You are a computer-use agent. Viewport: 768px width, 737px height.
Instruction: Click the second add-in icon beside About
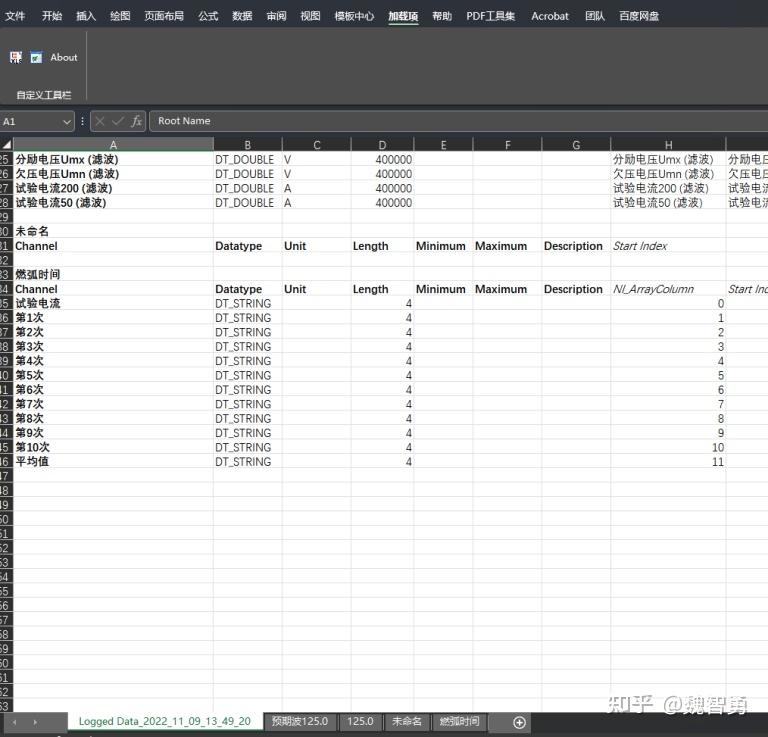[36, 57]
